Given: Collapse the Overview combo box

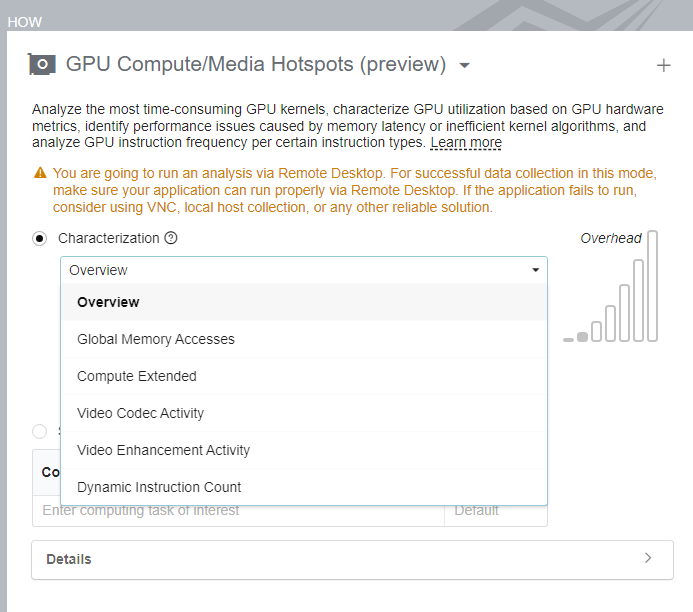Looking at the screenshot, I should [536, 270].
